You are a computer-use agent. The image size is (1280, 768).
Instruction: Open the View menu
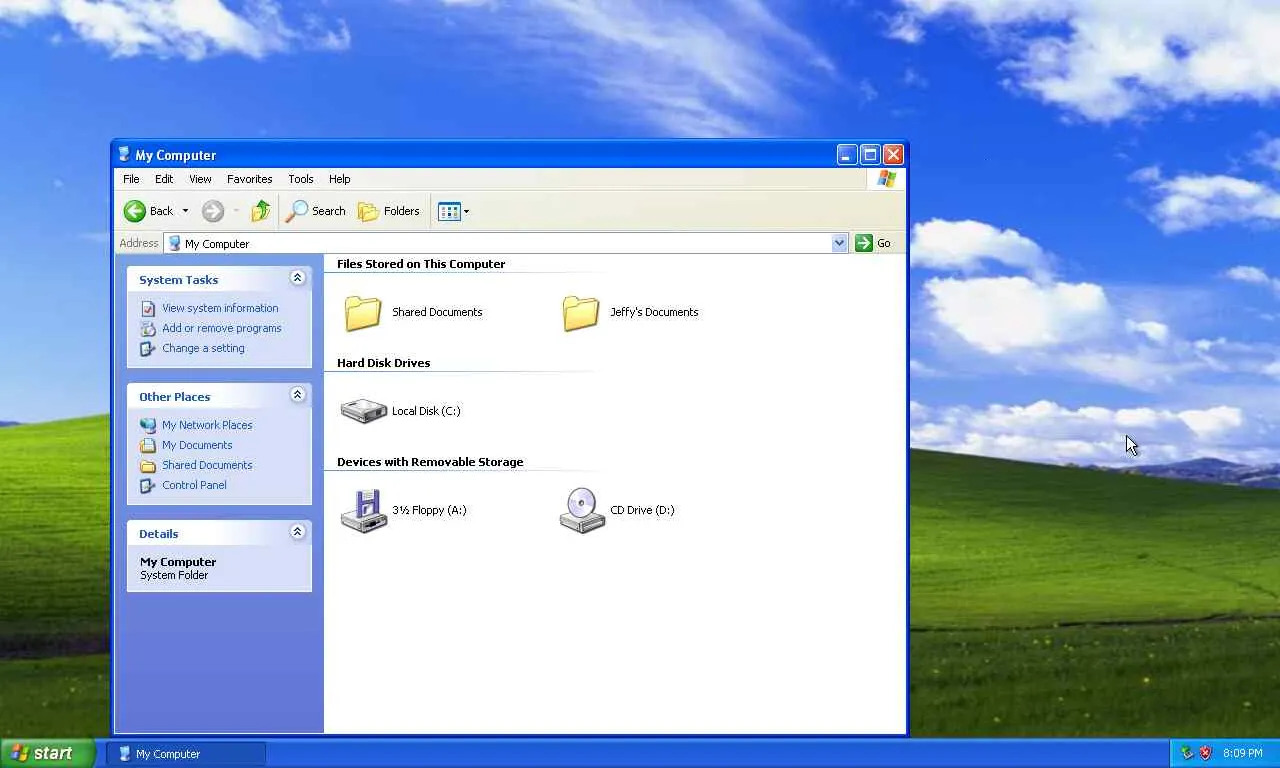200,179
